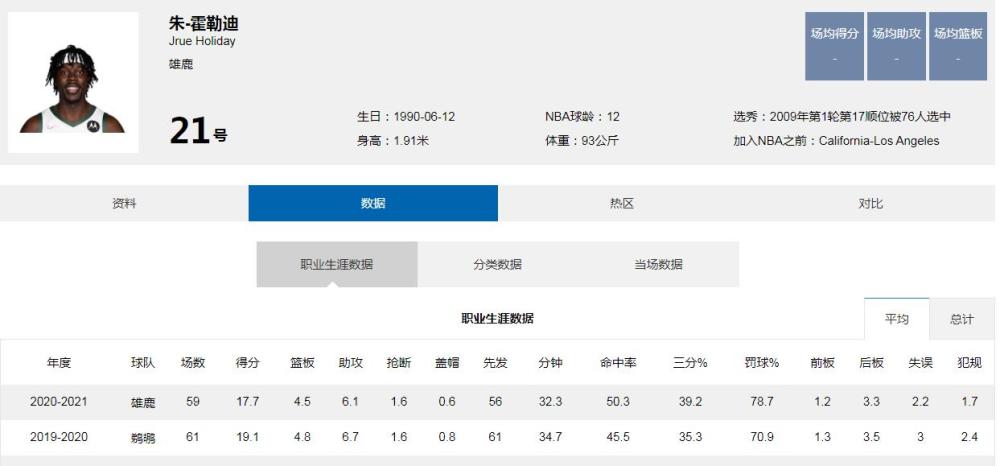Image resolution: width=1000 pixels, height=466 pixels.
Task: Click the 场均得分 stat box
Action: [x=834, y=46]
